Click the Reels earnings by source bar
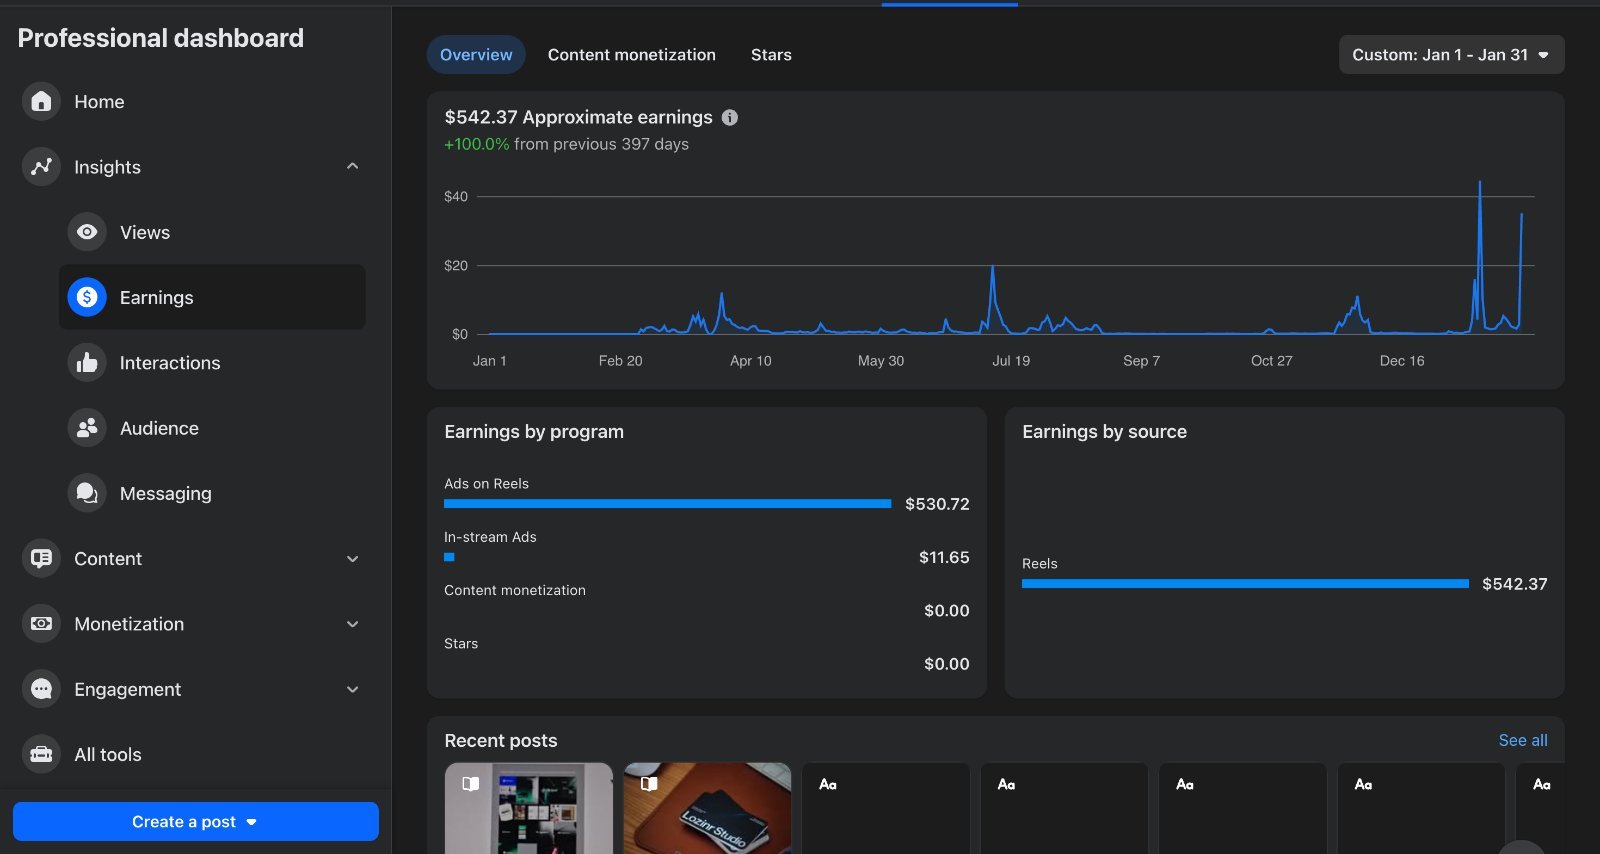The height and width of the screenshot is (854, 1600). click(1245, 583)
